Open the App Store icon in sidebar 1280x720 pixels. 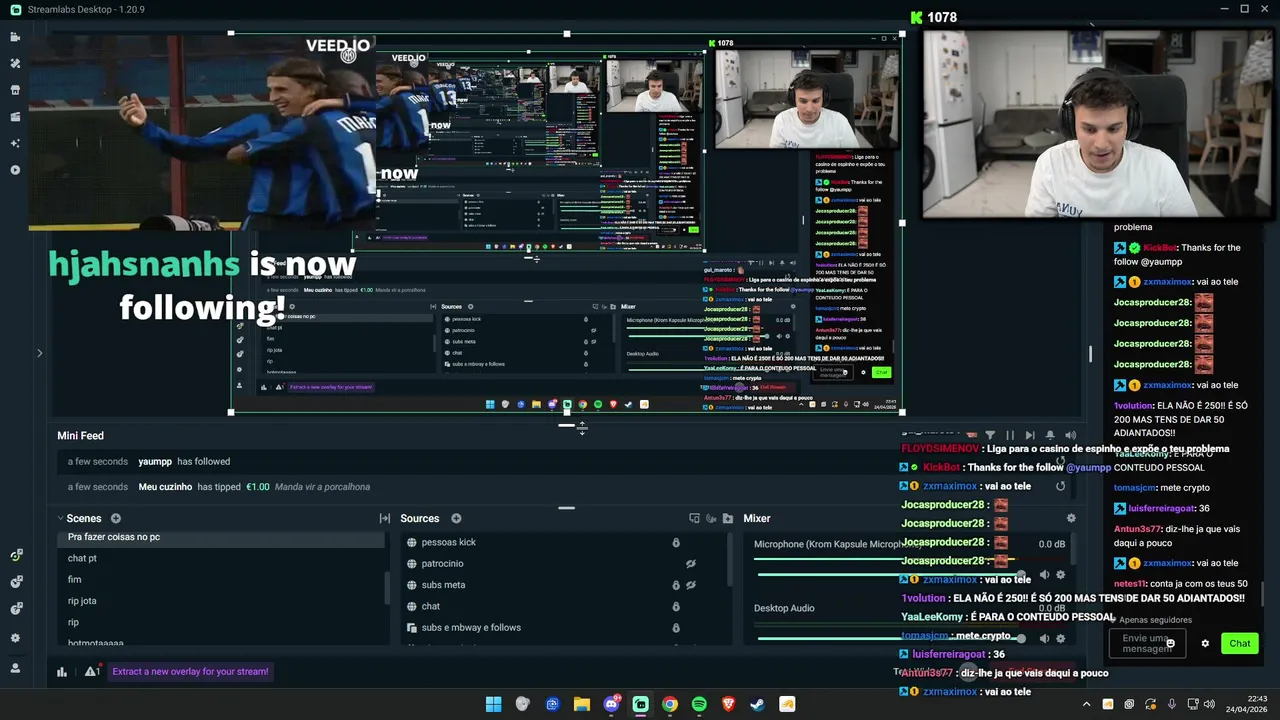coord(15,90)
